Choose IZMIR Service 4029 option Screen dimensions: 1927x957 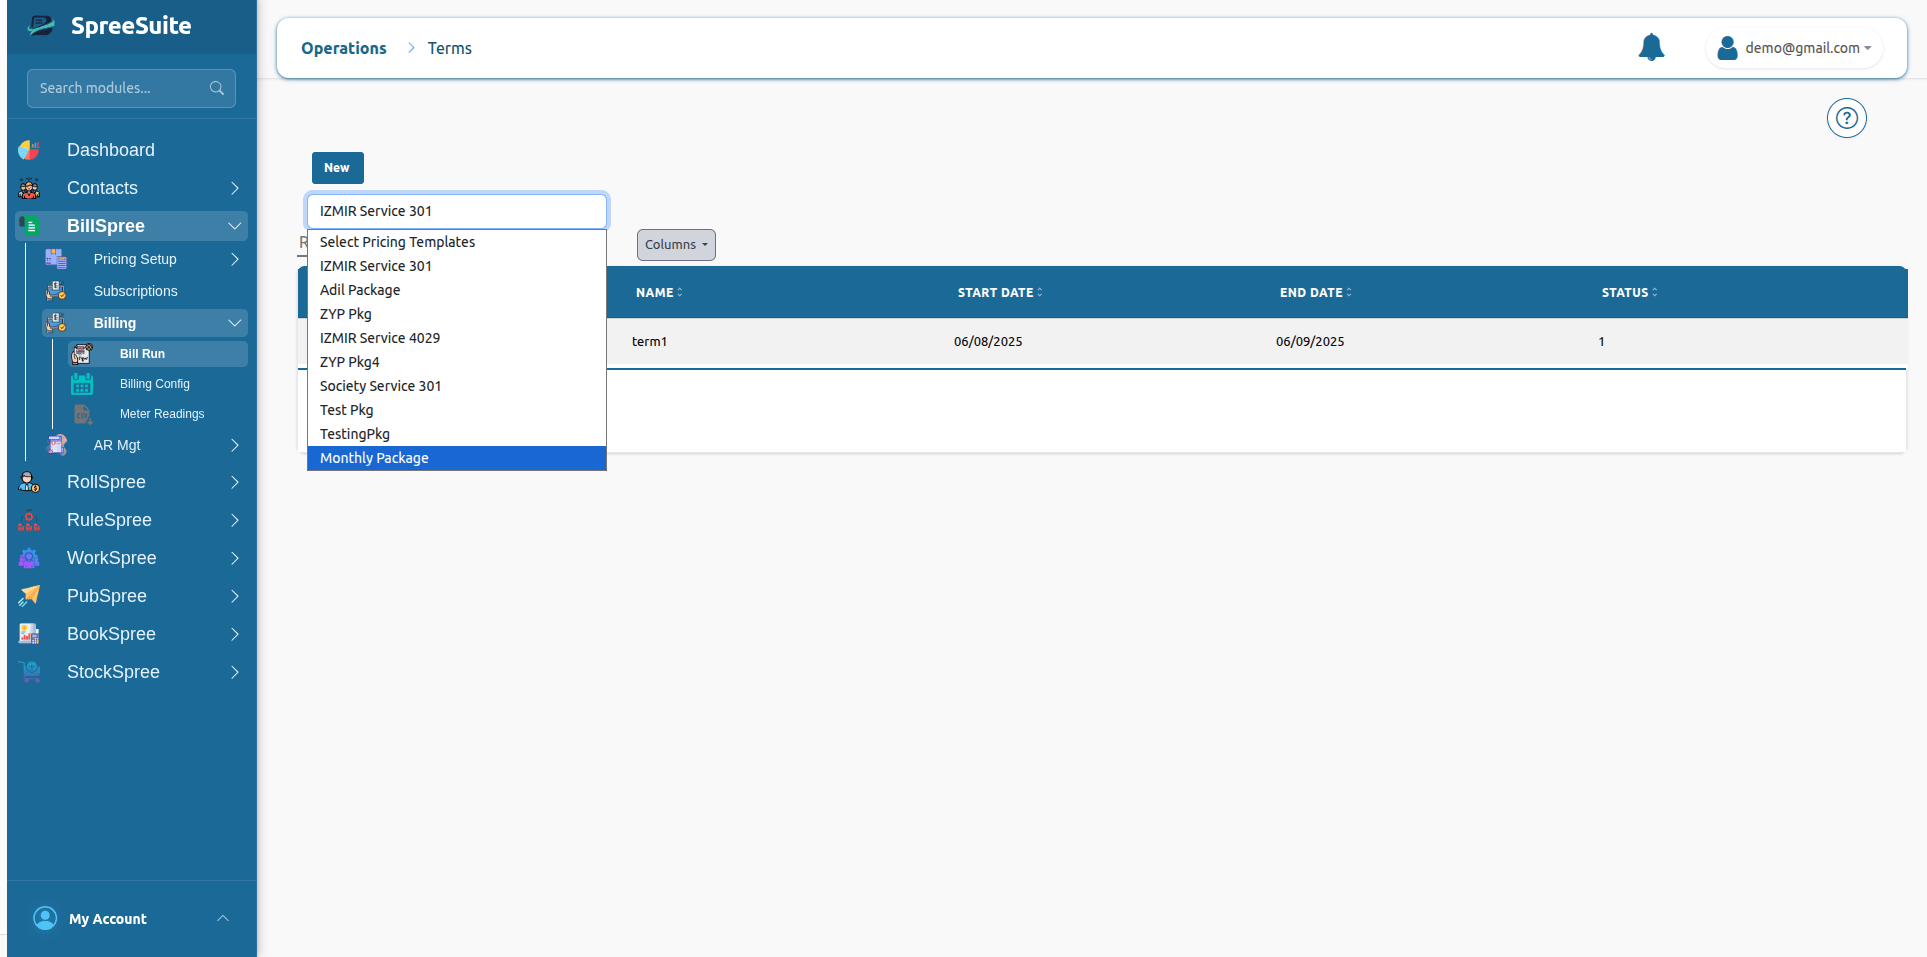457,338
